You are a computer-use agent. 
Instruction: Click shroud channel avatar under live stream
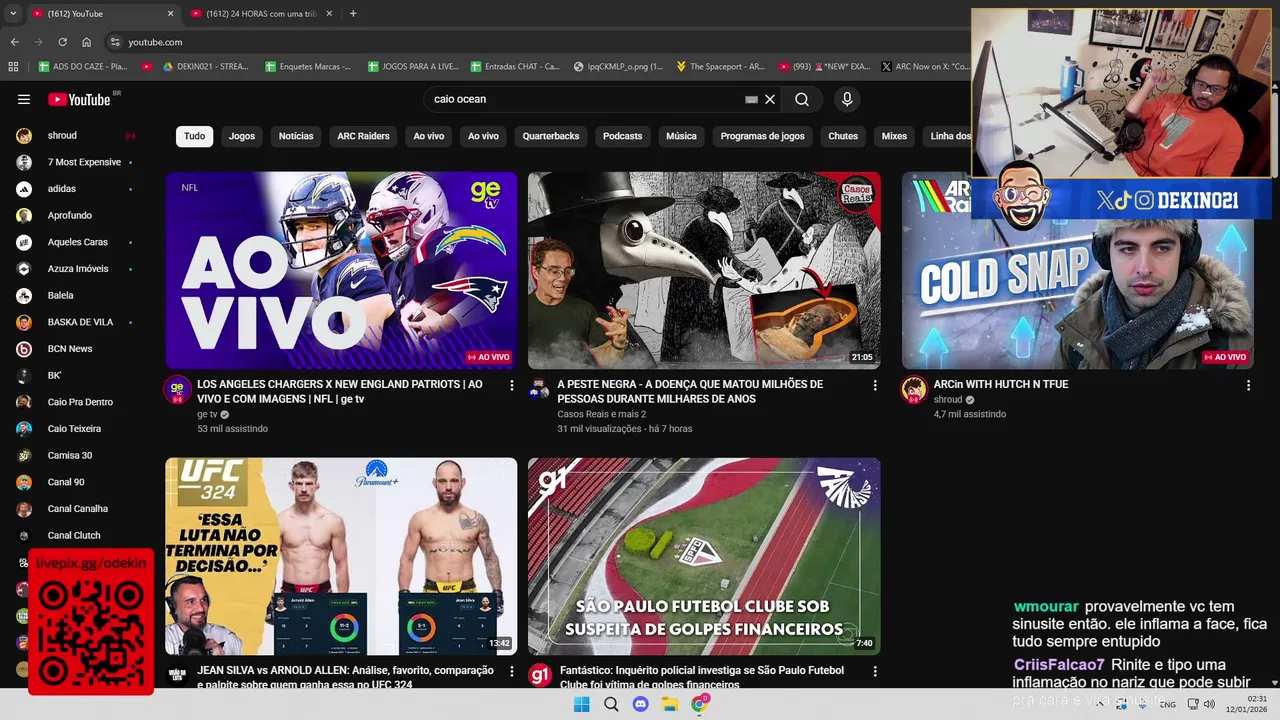coord(914,390)
